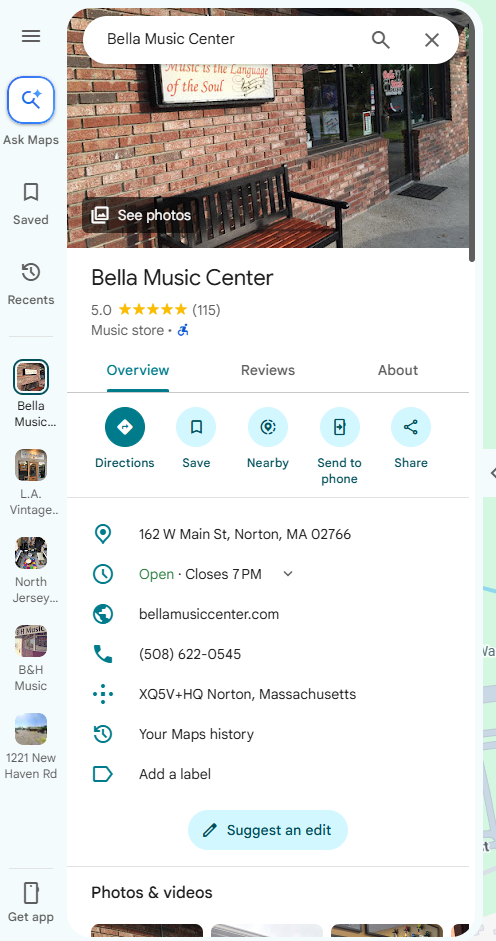The width and height of the screenshot is (496, 941).
Task: Switch to the Reviews tab
Action: (268, 370)
